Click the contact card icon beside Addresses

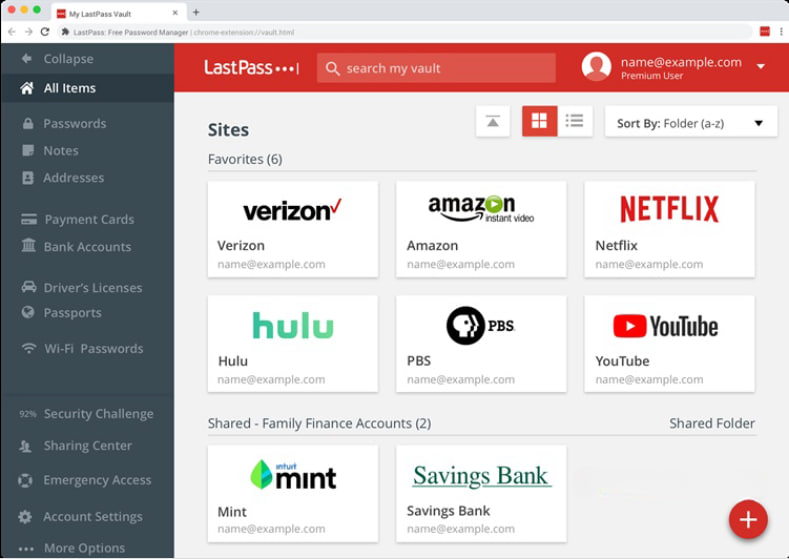pos(28,178)
